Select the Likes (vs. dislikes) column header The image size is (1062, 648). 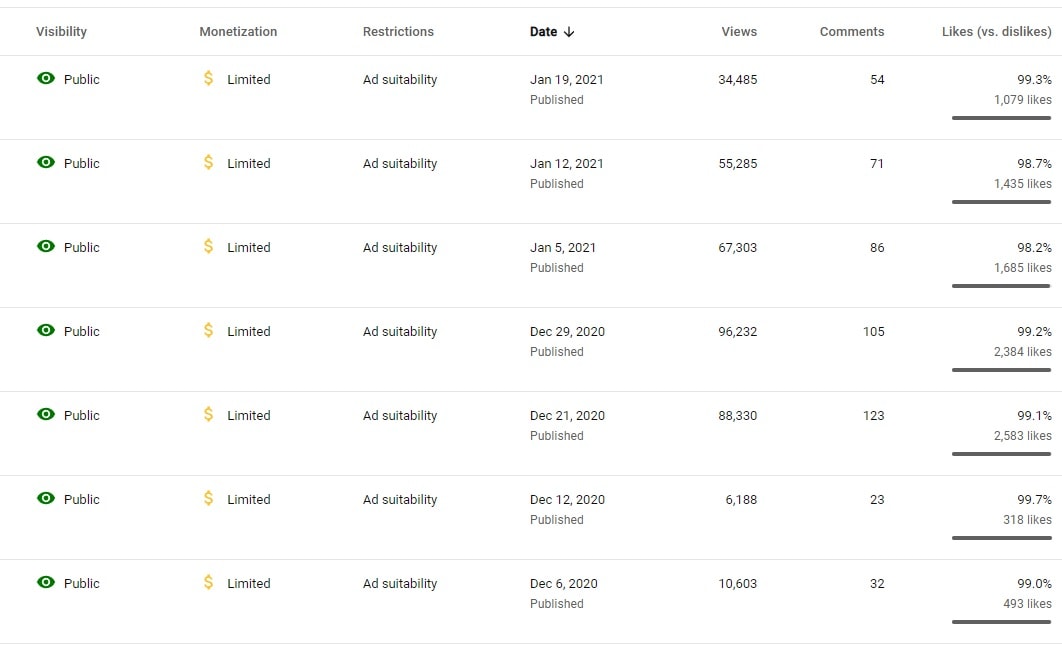point(996,32)
